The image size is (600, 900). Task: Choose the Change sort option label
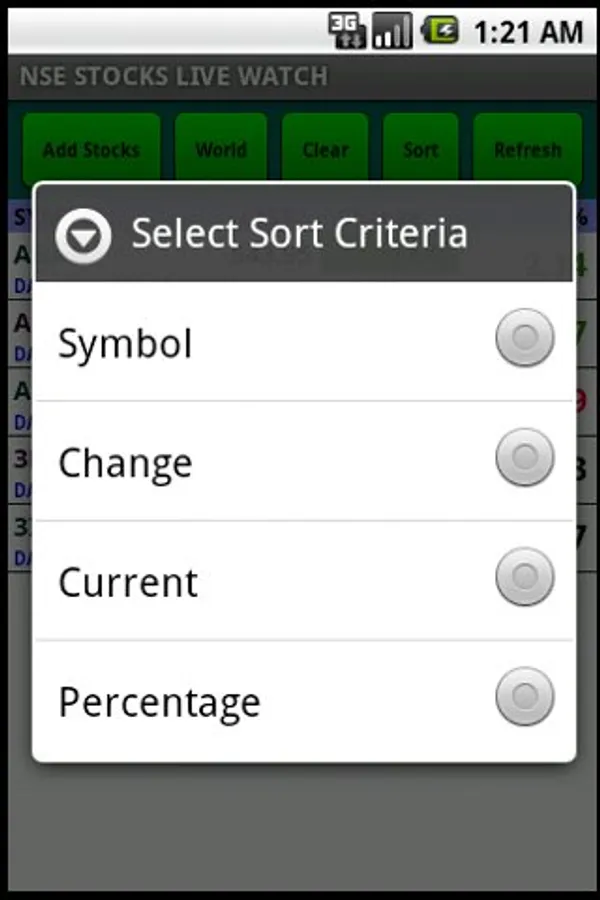tap(125, 463)
